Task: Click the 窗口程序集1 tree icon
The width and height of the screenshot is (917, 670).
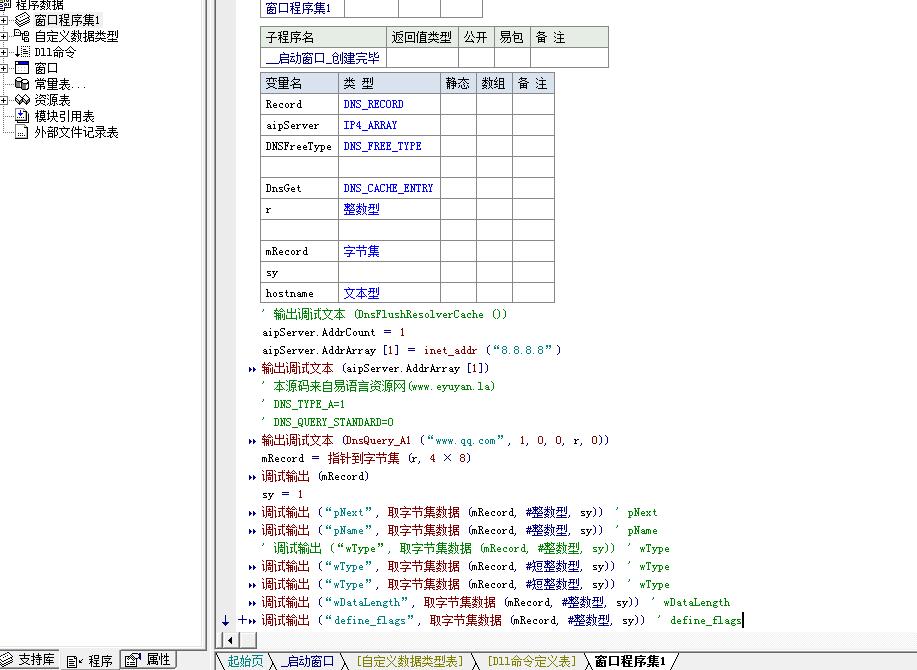Action: 22,20
